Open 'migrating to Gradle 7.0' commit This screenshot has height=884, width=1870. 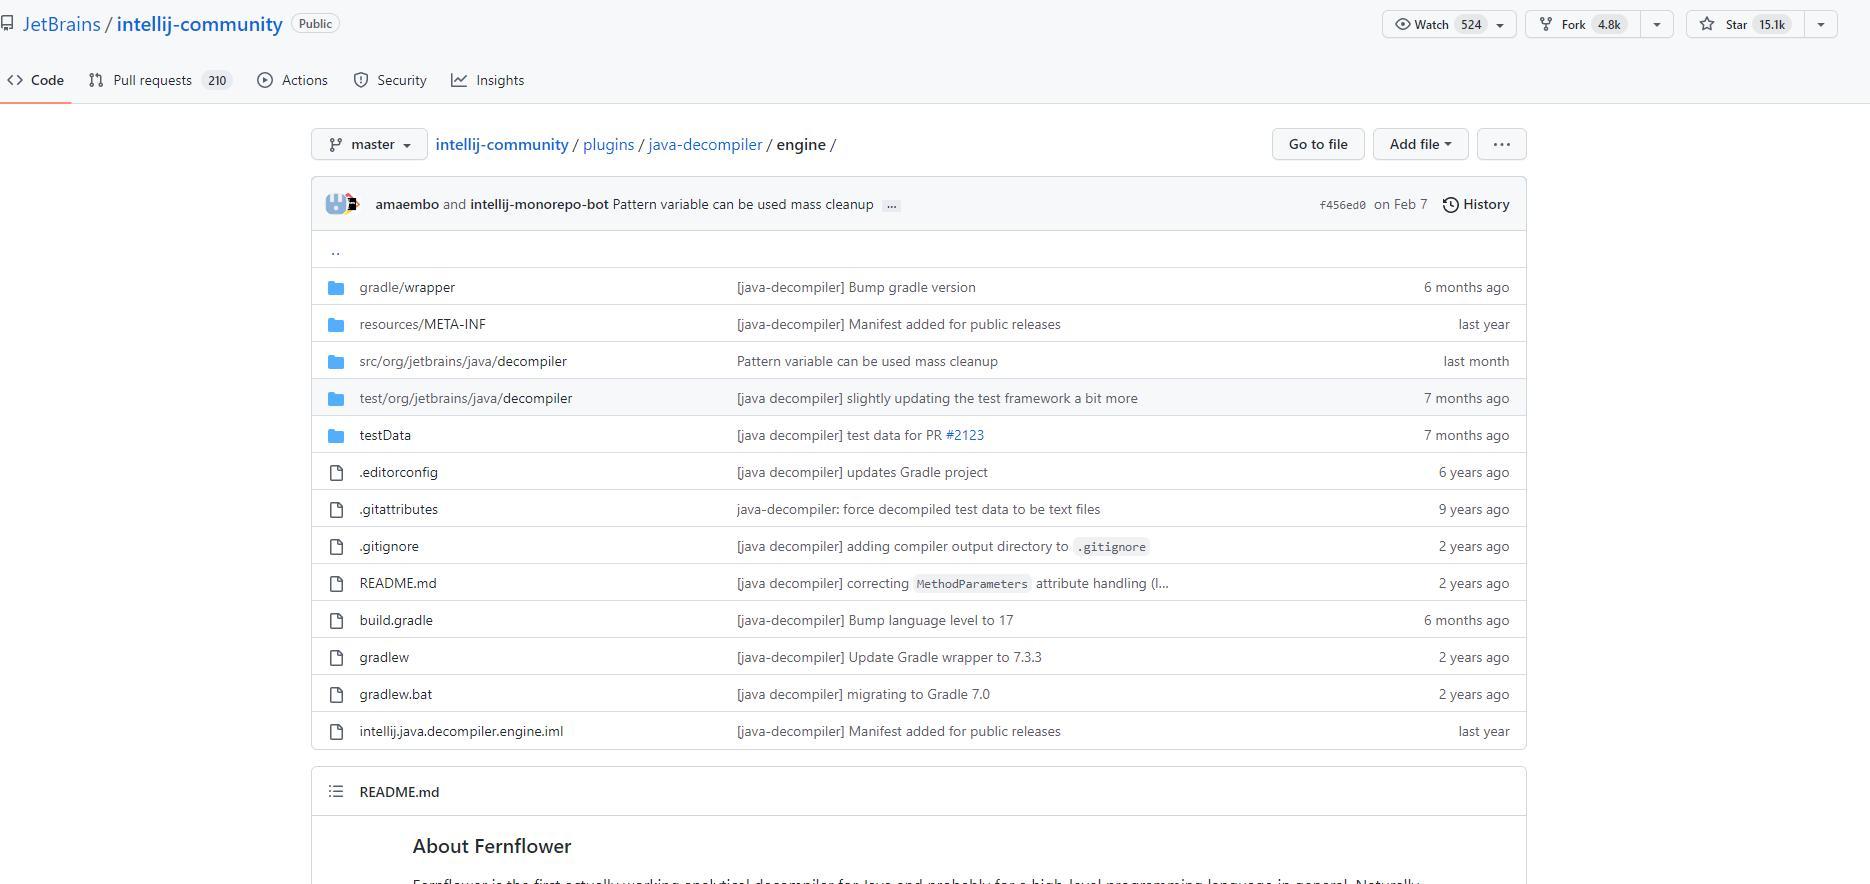pyautogui.click(x=863, y=694)
